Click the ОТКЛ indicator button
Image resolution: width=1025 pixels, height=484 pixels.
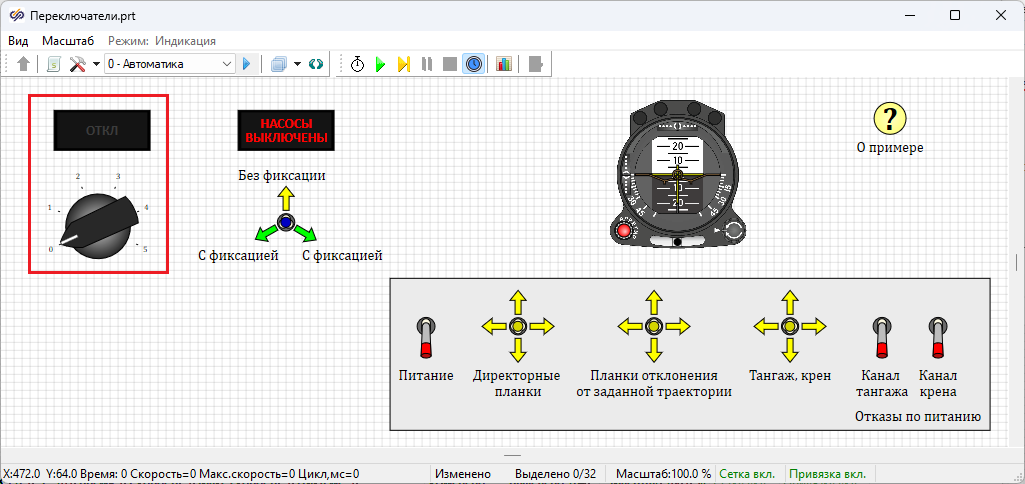coord(101,130)
